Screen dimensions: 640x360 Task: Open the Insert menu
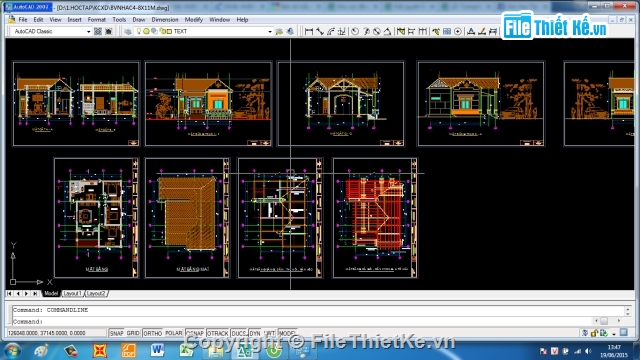(x=74, y=20)
